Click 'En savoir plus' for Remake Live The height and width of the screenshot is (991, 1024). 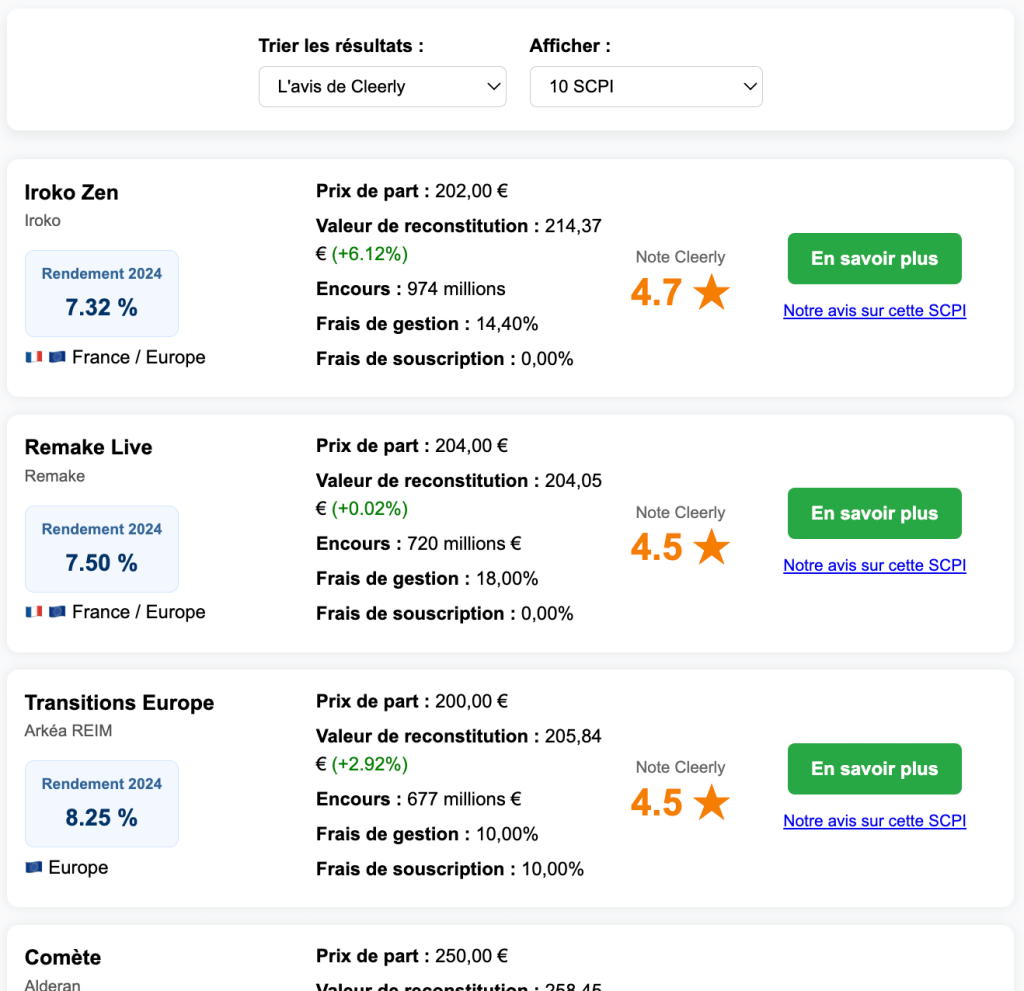coord(874,513)
